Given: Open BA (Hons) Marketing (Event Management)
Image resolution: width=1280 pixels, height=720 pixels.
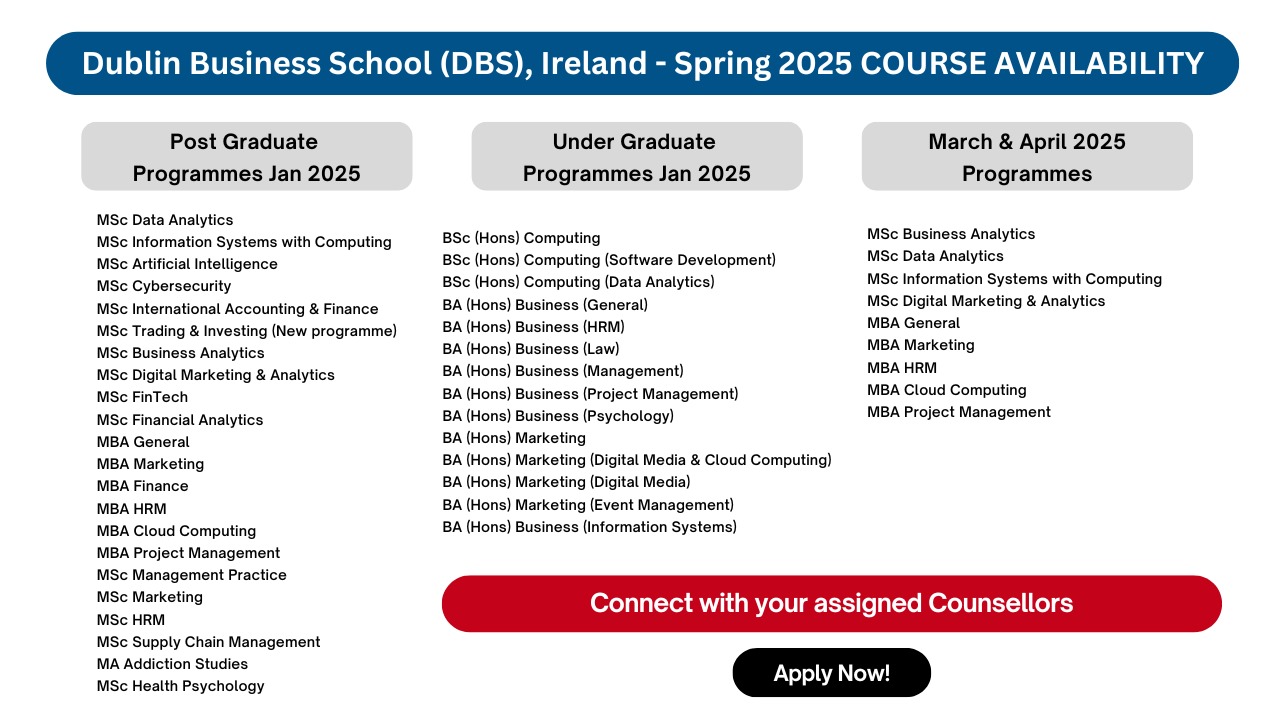Looking at the screenshot, I should point(588,505).
